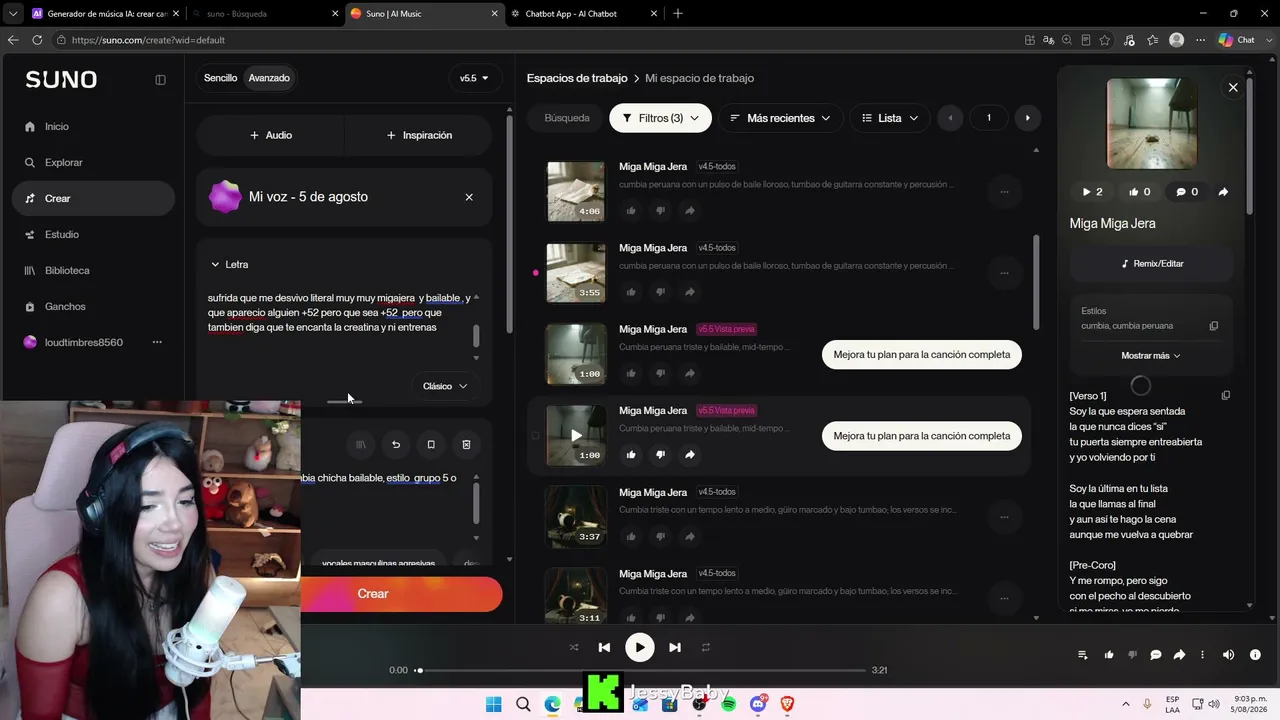Switch to Avanzado mode
Image resolution: width=1280 pixels, height=720 pixels.
point(269,78)
